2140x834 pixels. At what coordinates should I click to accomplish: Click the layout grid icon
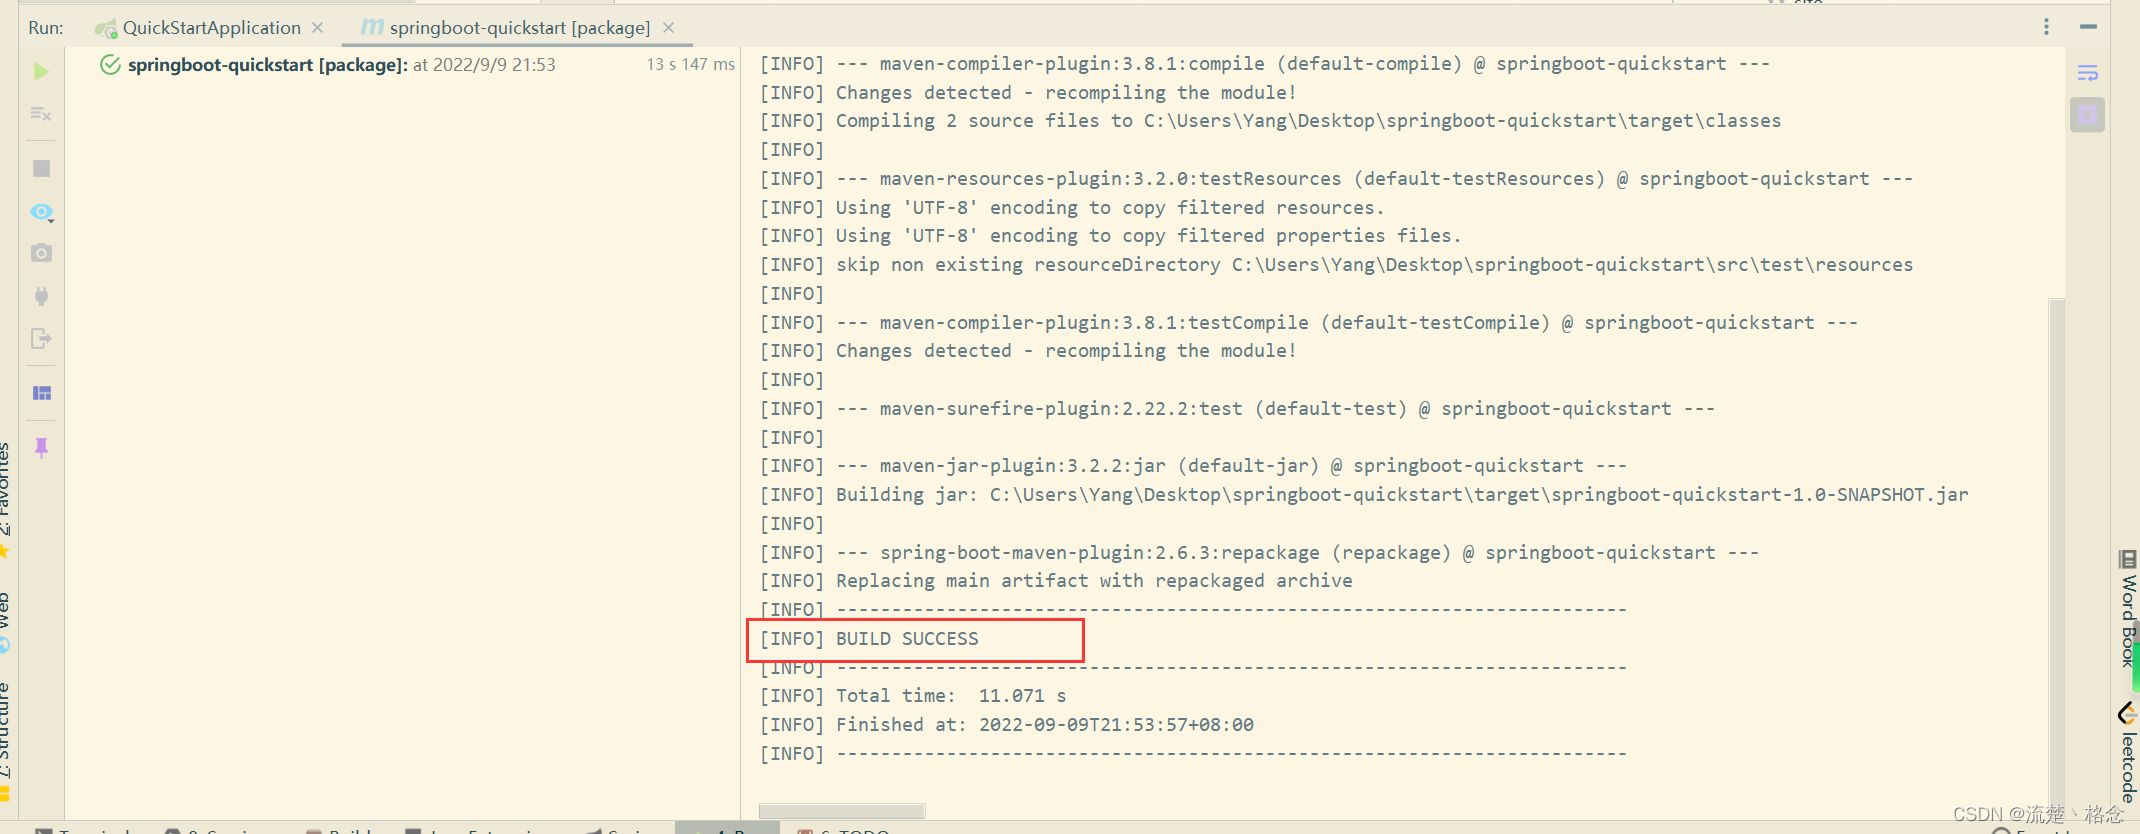point(42,393)
